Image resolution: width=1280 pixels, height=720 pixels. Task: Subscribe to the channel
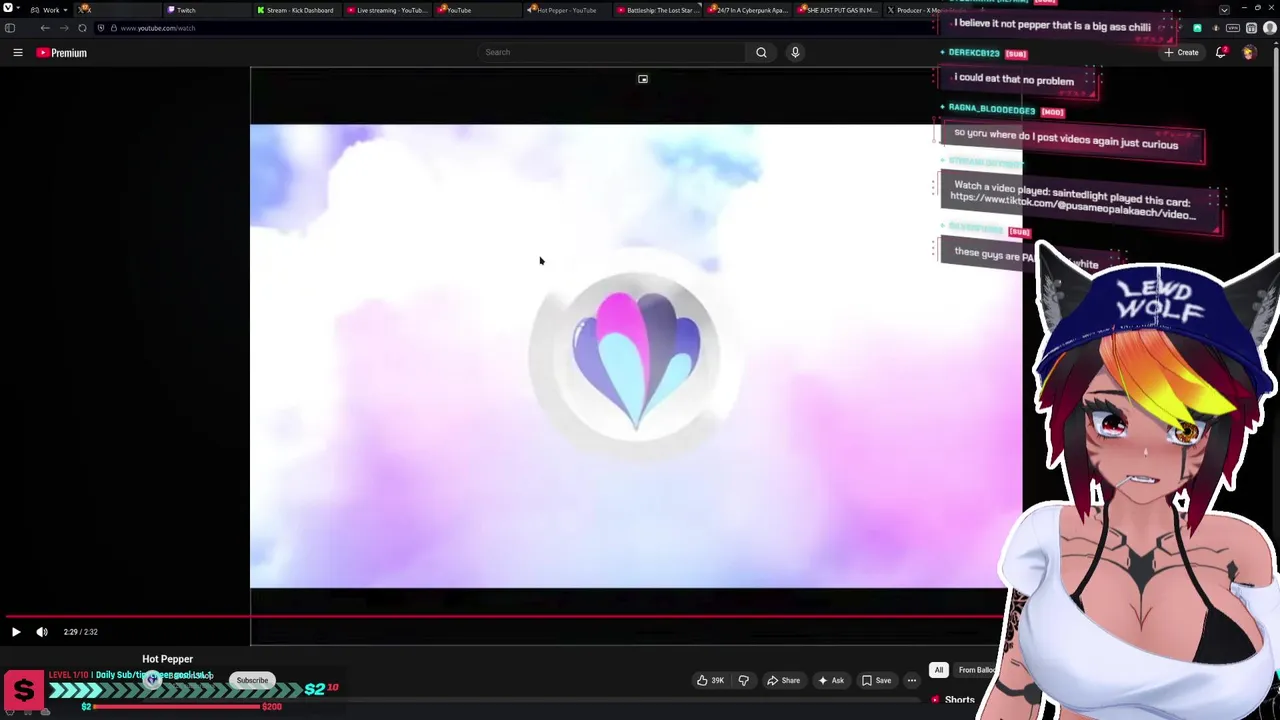click(x=252, y=681)
